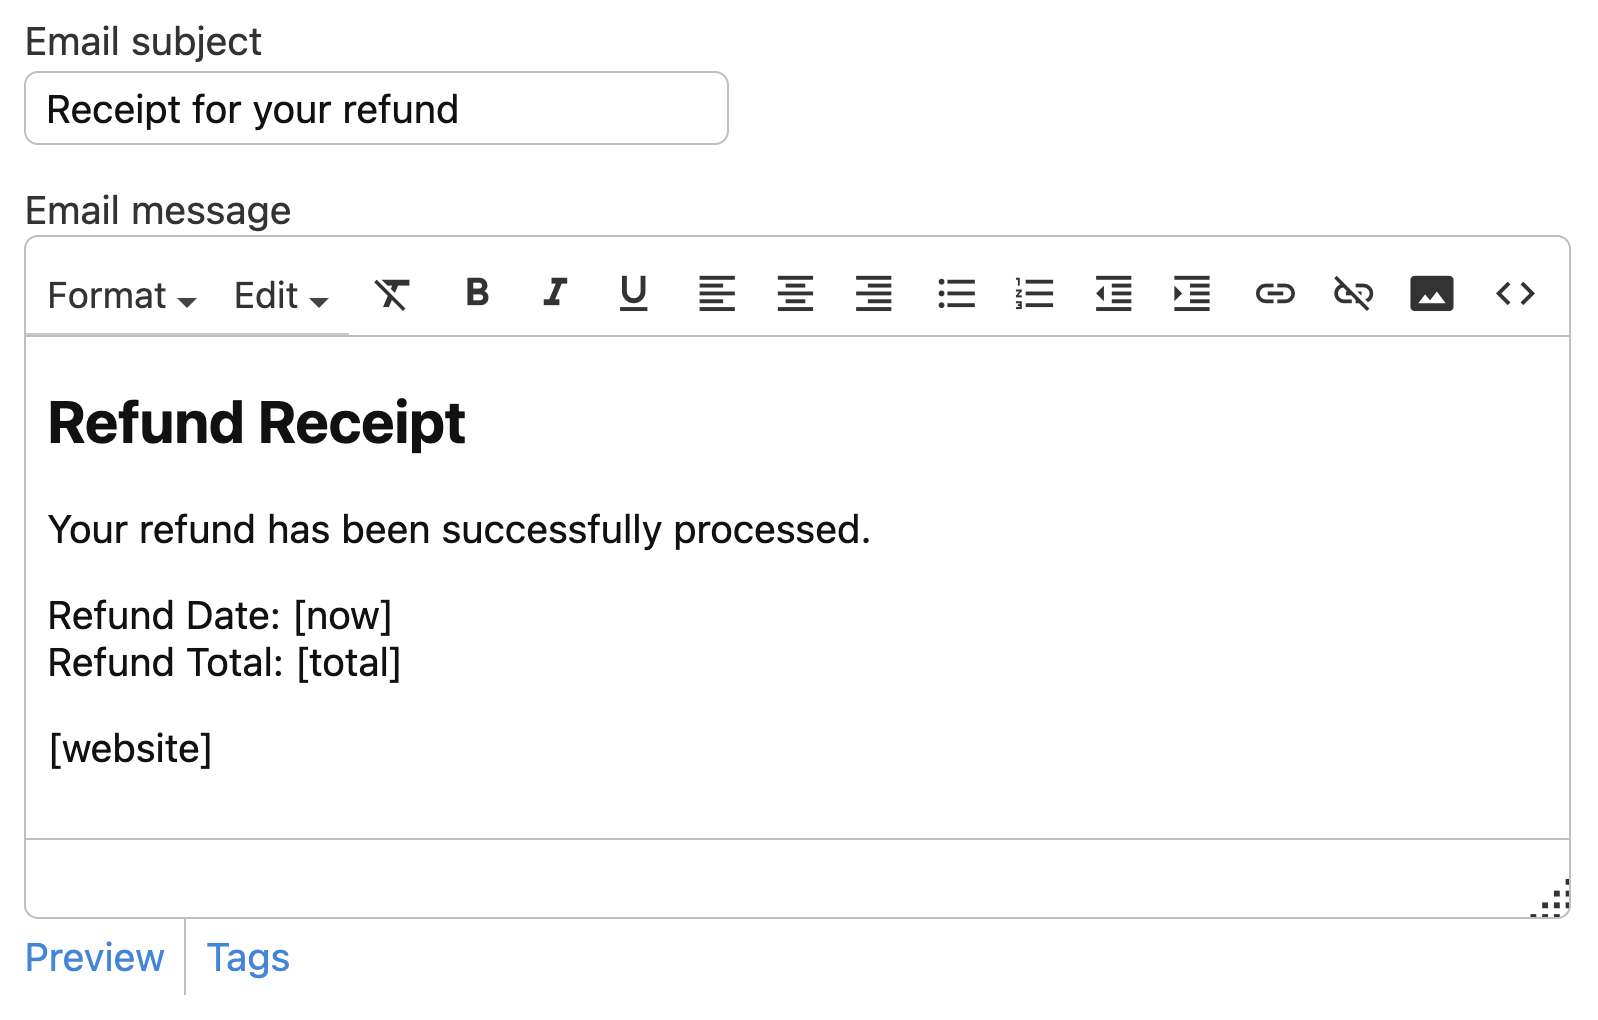Screen dimensions: 1598x1020
Task: Decrease the indent level
Action: tap(1113, 294)
